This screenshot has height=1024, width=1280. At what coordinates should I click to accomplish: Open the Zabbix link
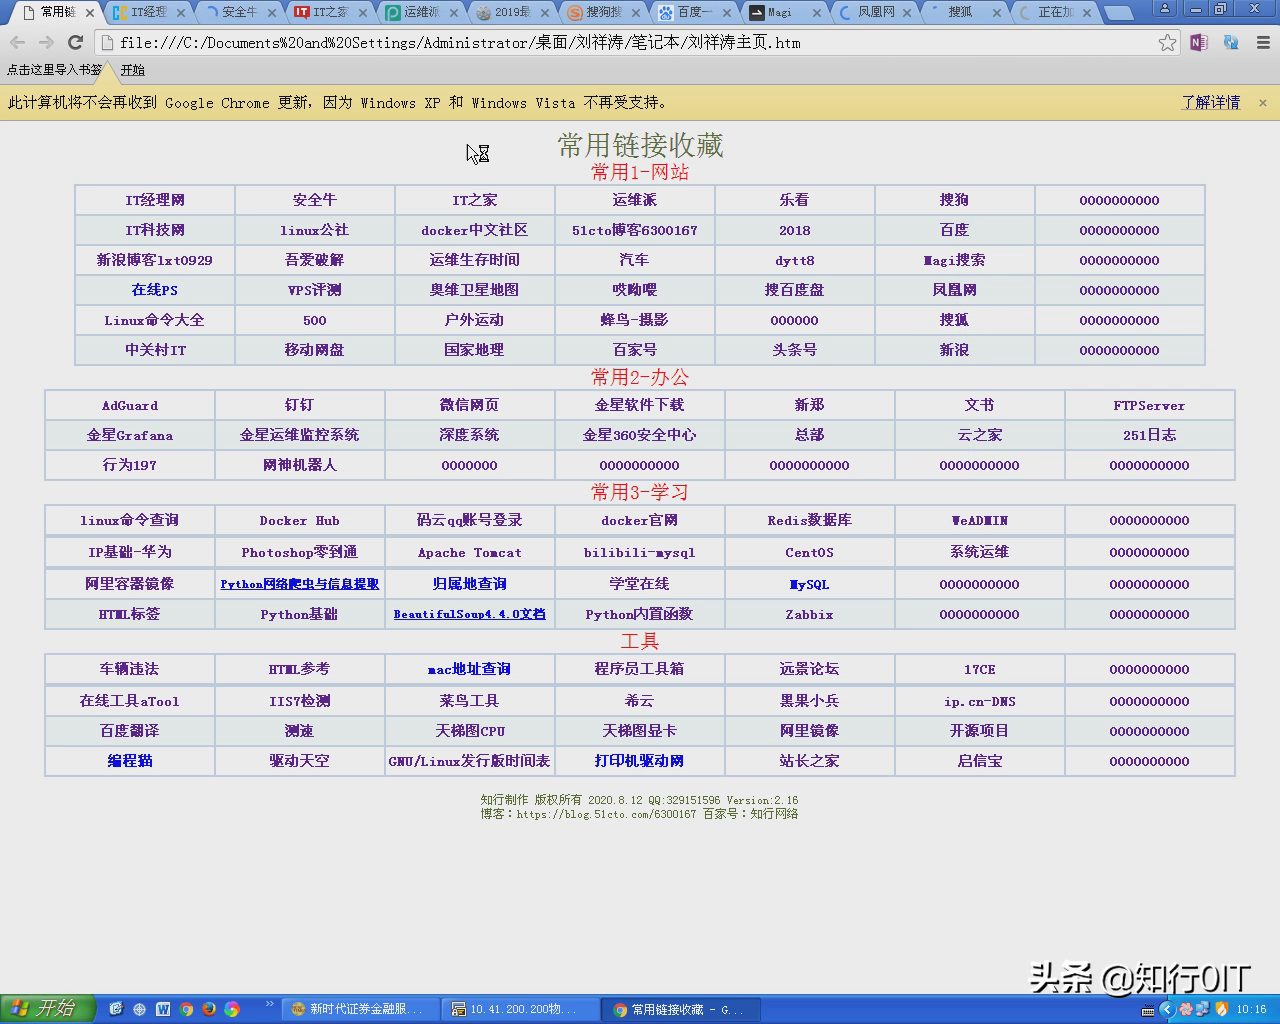[810, 614]
